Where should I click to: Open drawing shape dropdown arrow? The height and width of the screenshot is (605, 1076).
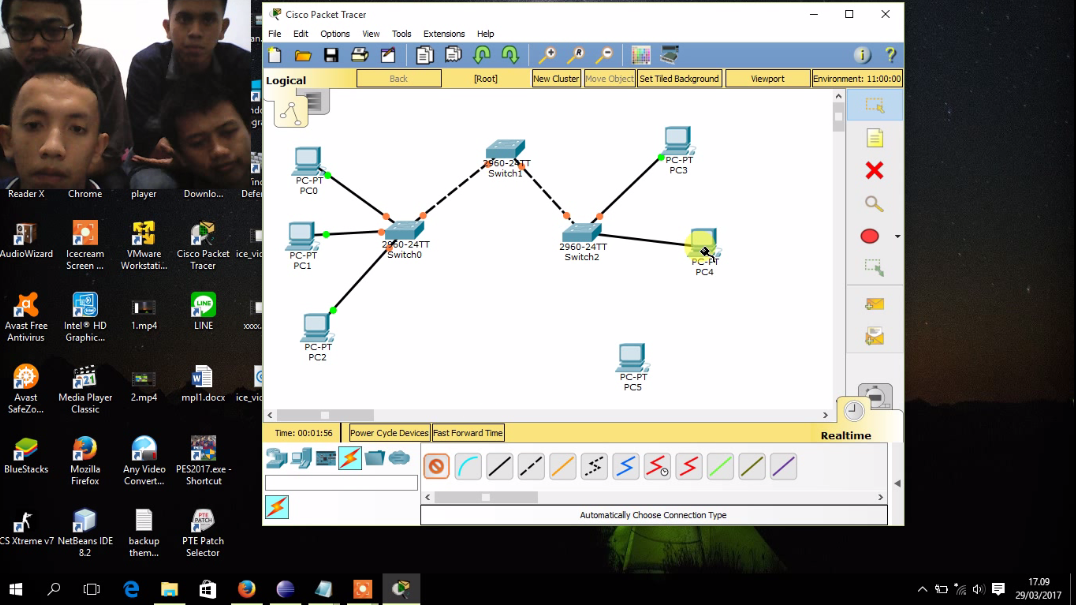[898, 237]
